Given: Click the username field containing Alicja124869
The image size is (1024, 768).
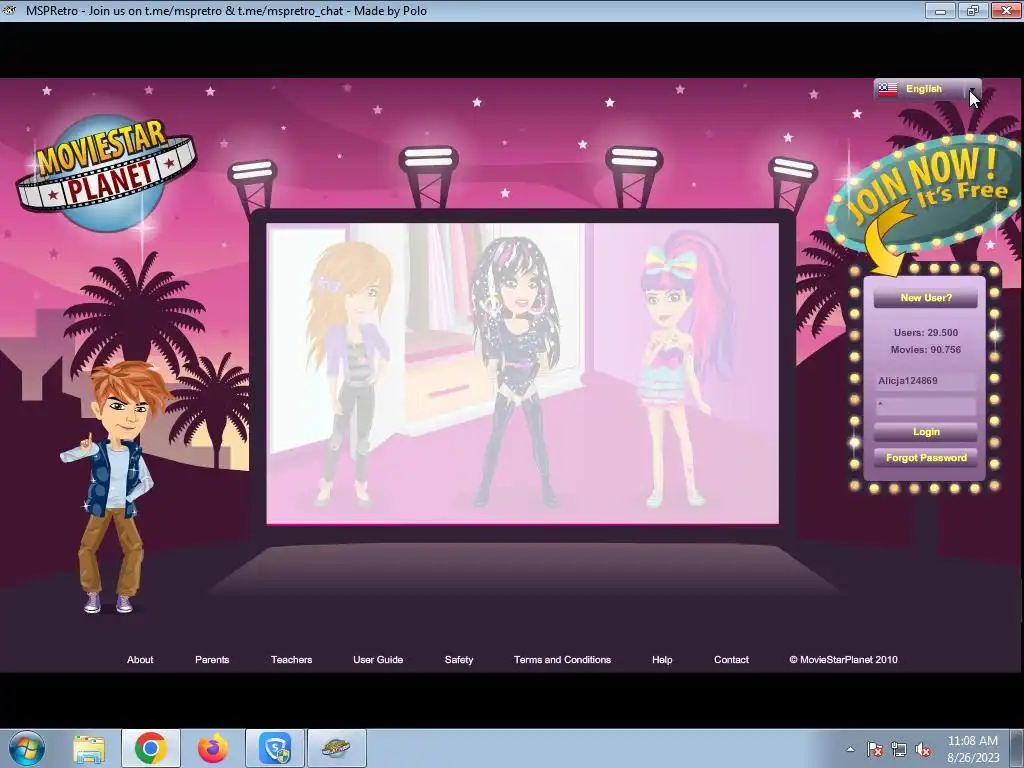Looking at the screenshot, I should pyautogui.click(x=925, y=381).
